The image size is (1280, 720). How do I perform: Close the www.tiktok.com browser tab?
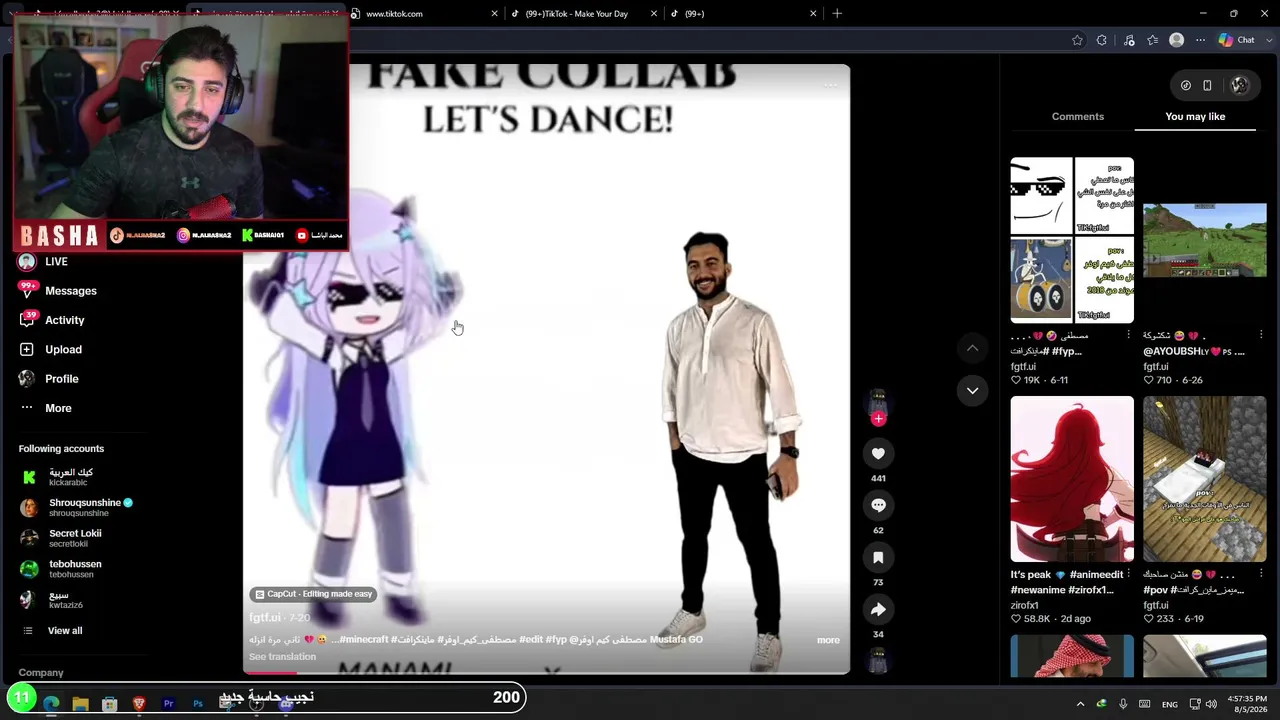(x=494, y=14)
